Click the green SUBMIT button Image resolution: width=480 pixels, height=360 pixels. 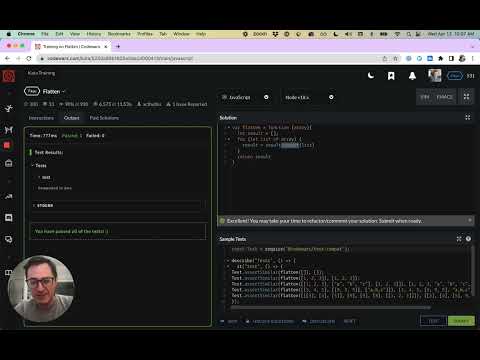tap(461, 321)
